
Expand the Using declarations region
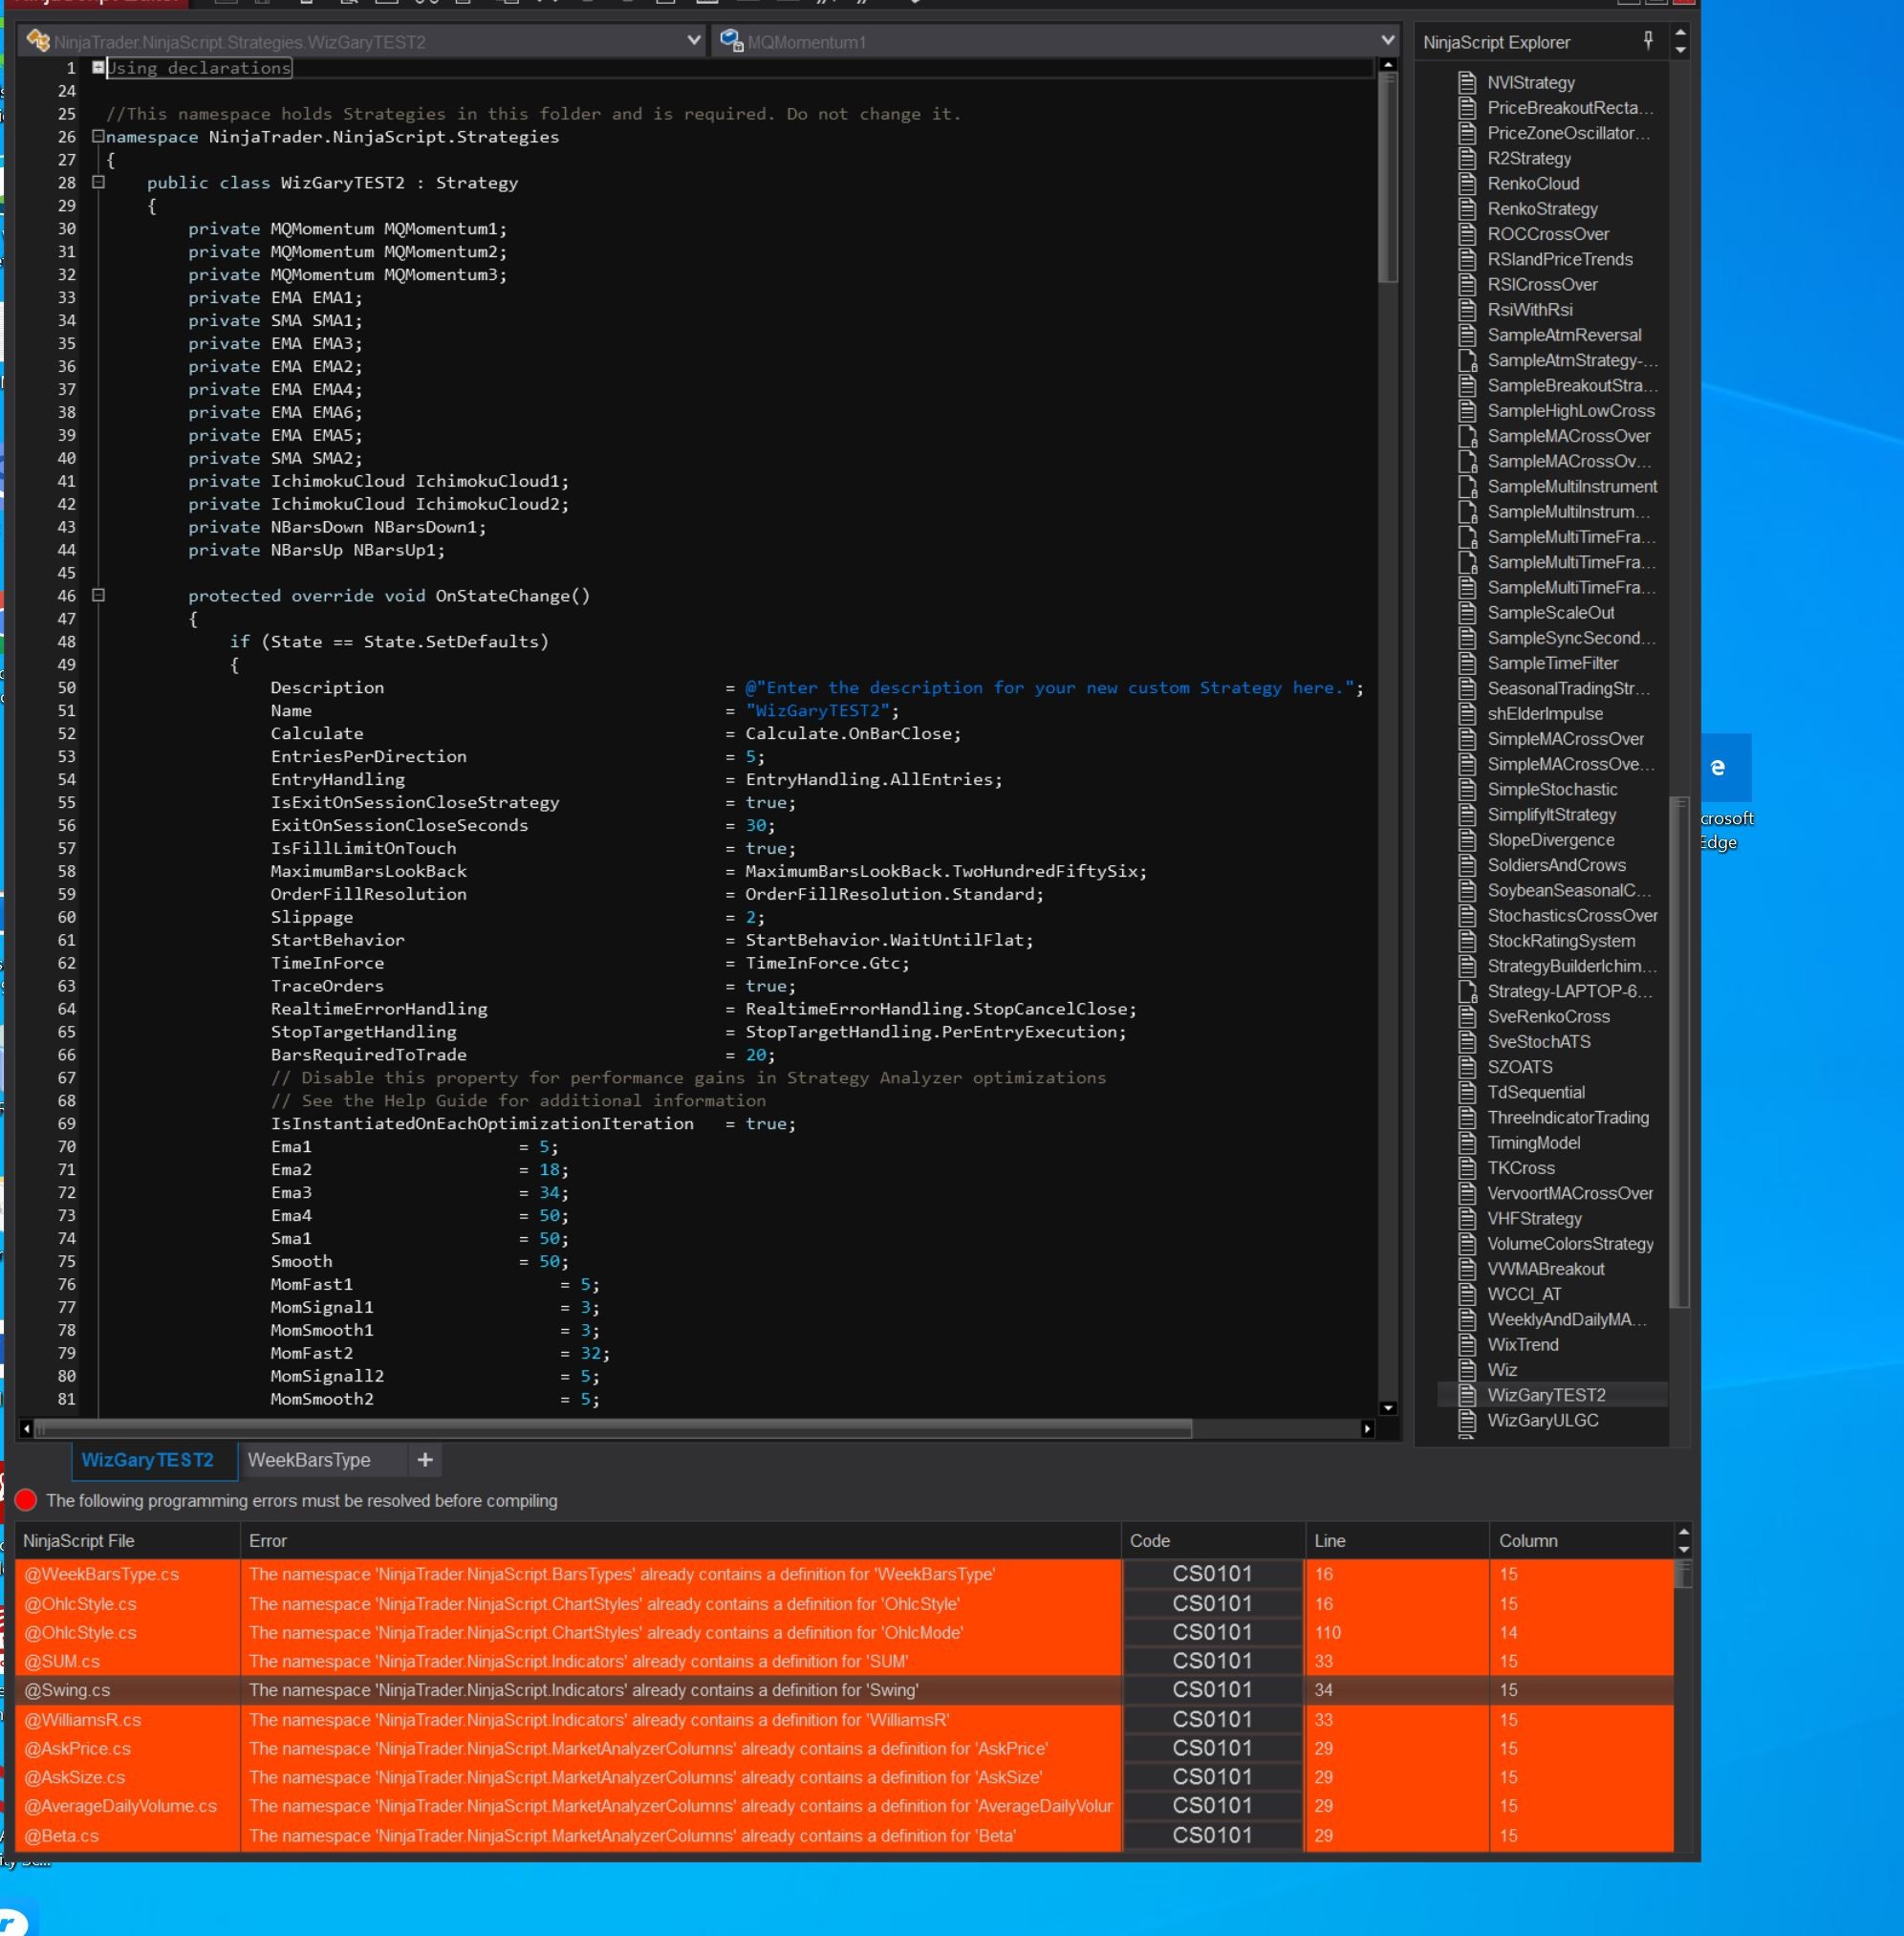(x=98, y=67)
